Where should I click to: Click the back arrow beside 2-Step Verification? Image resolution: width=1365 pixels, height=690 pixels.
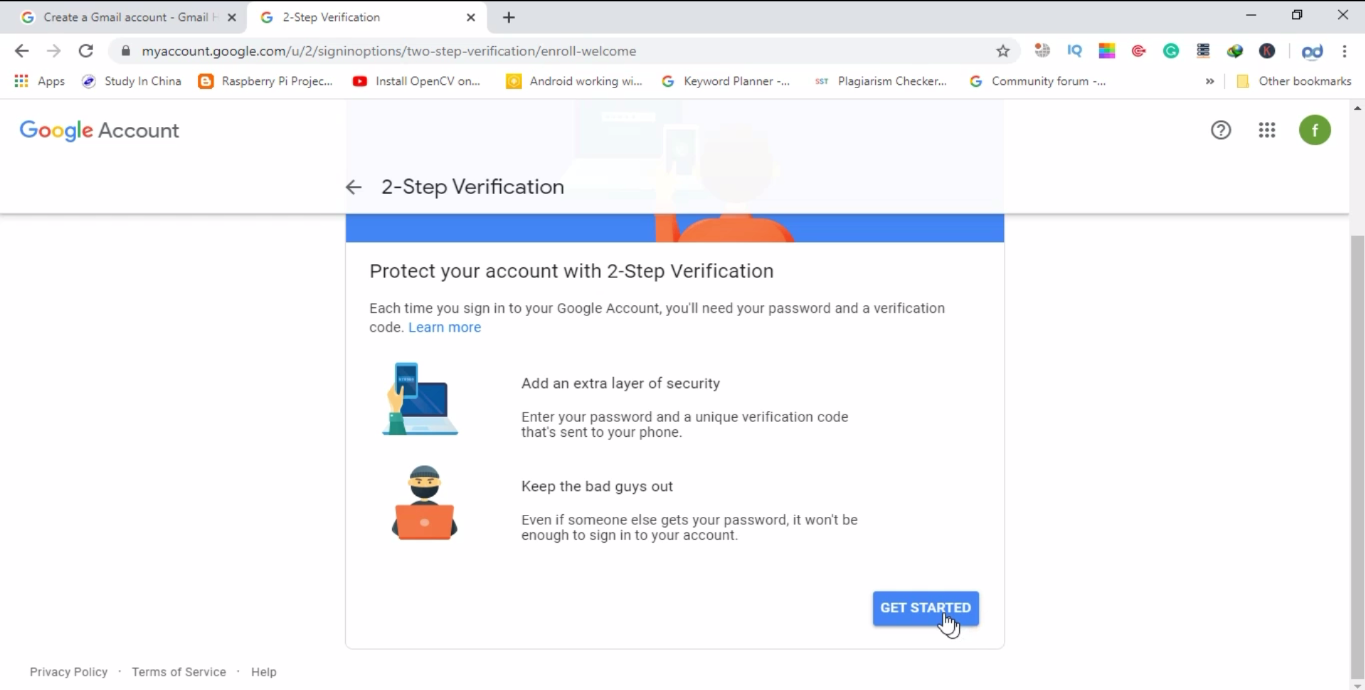[353, 187]
